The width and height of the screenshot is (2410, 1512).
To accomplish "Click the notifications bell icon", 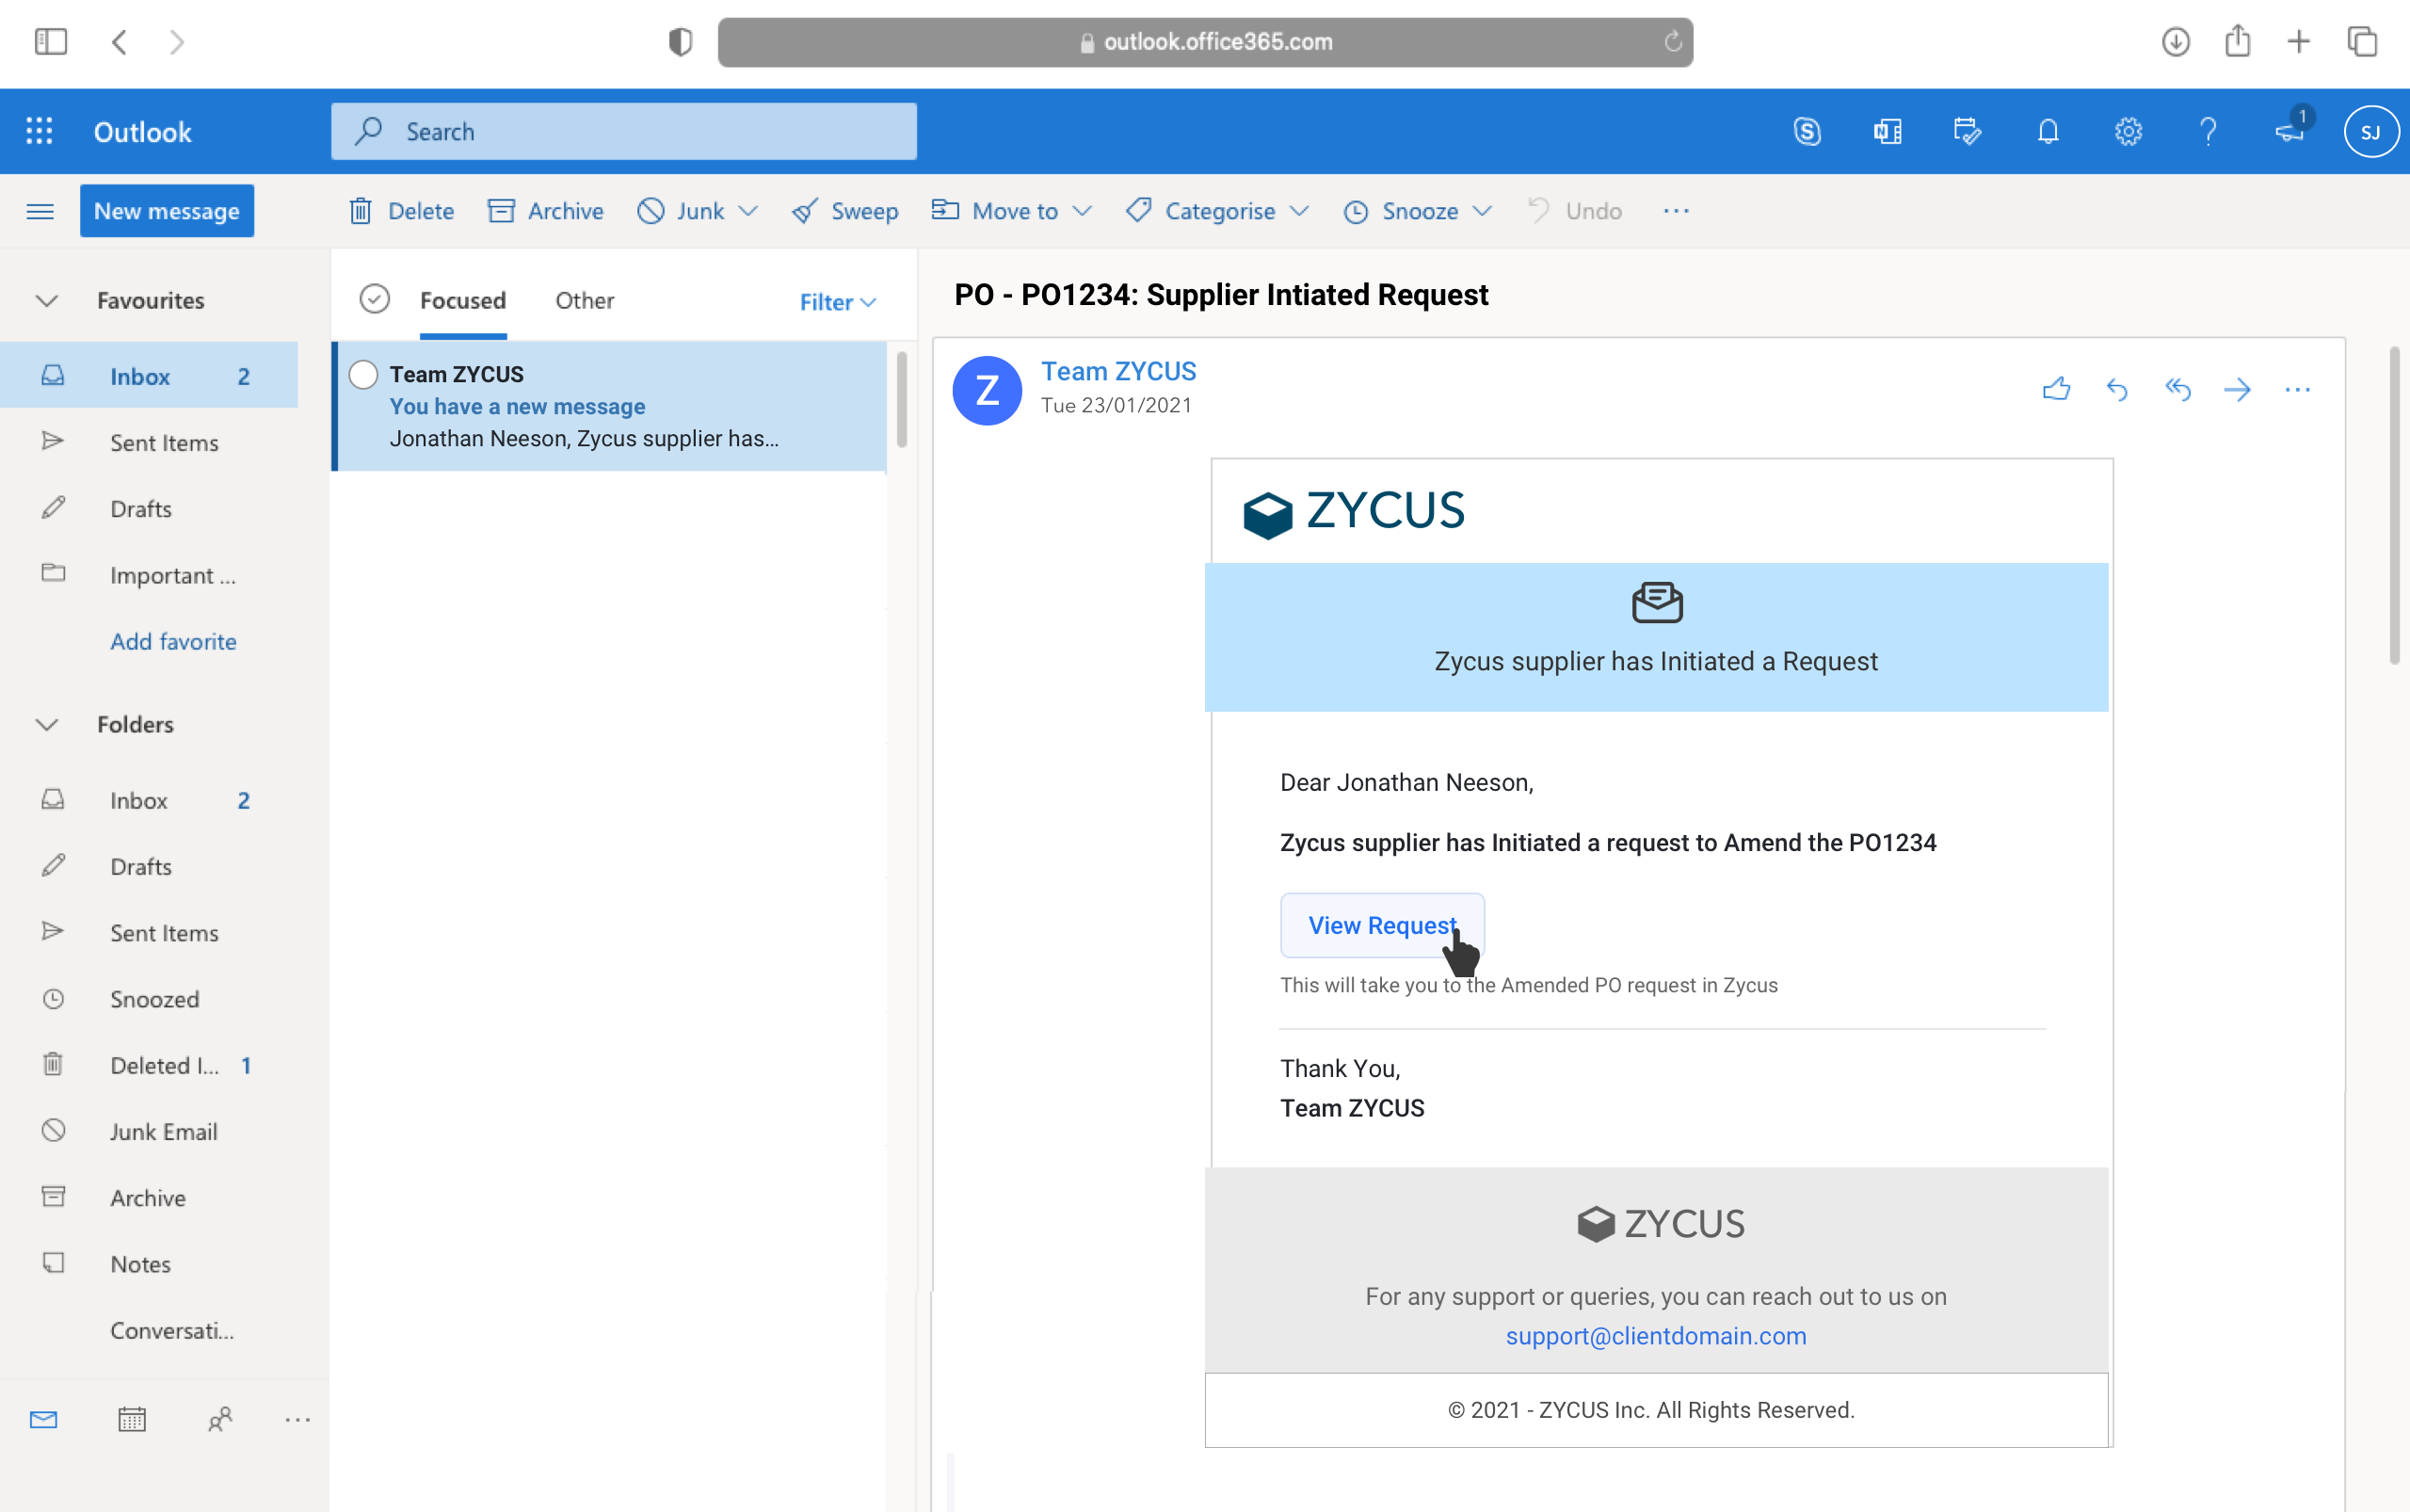I will coord(2048,131).
